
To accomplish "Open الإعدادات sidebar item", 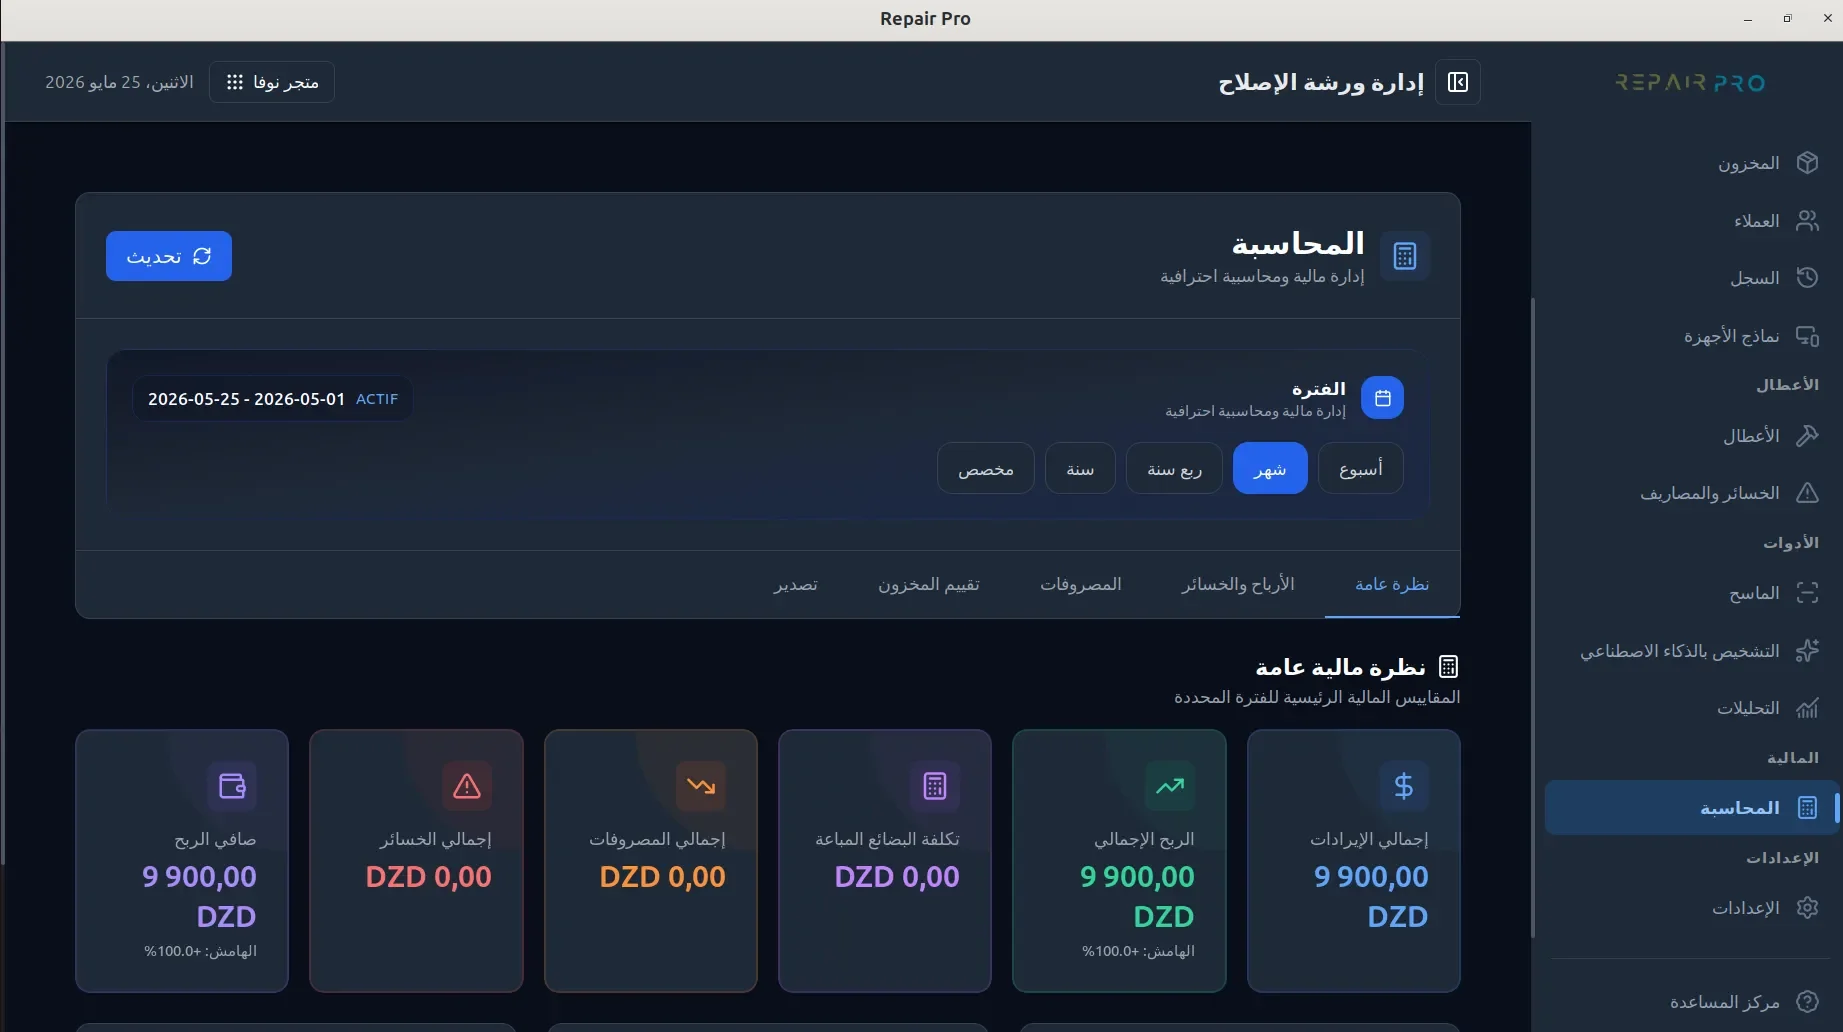I will 1692,908.
